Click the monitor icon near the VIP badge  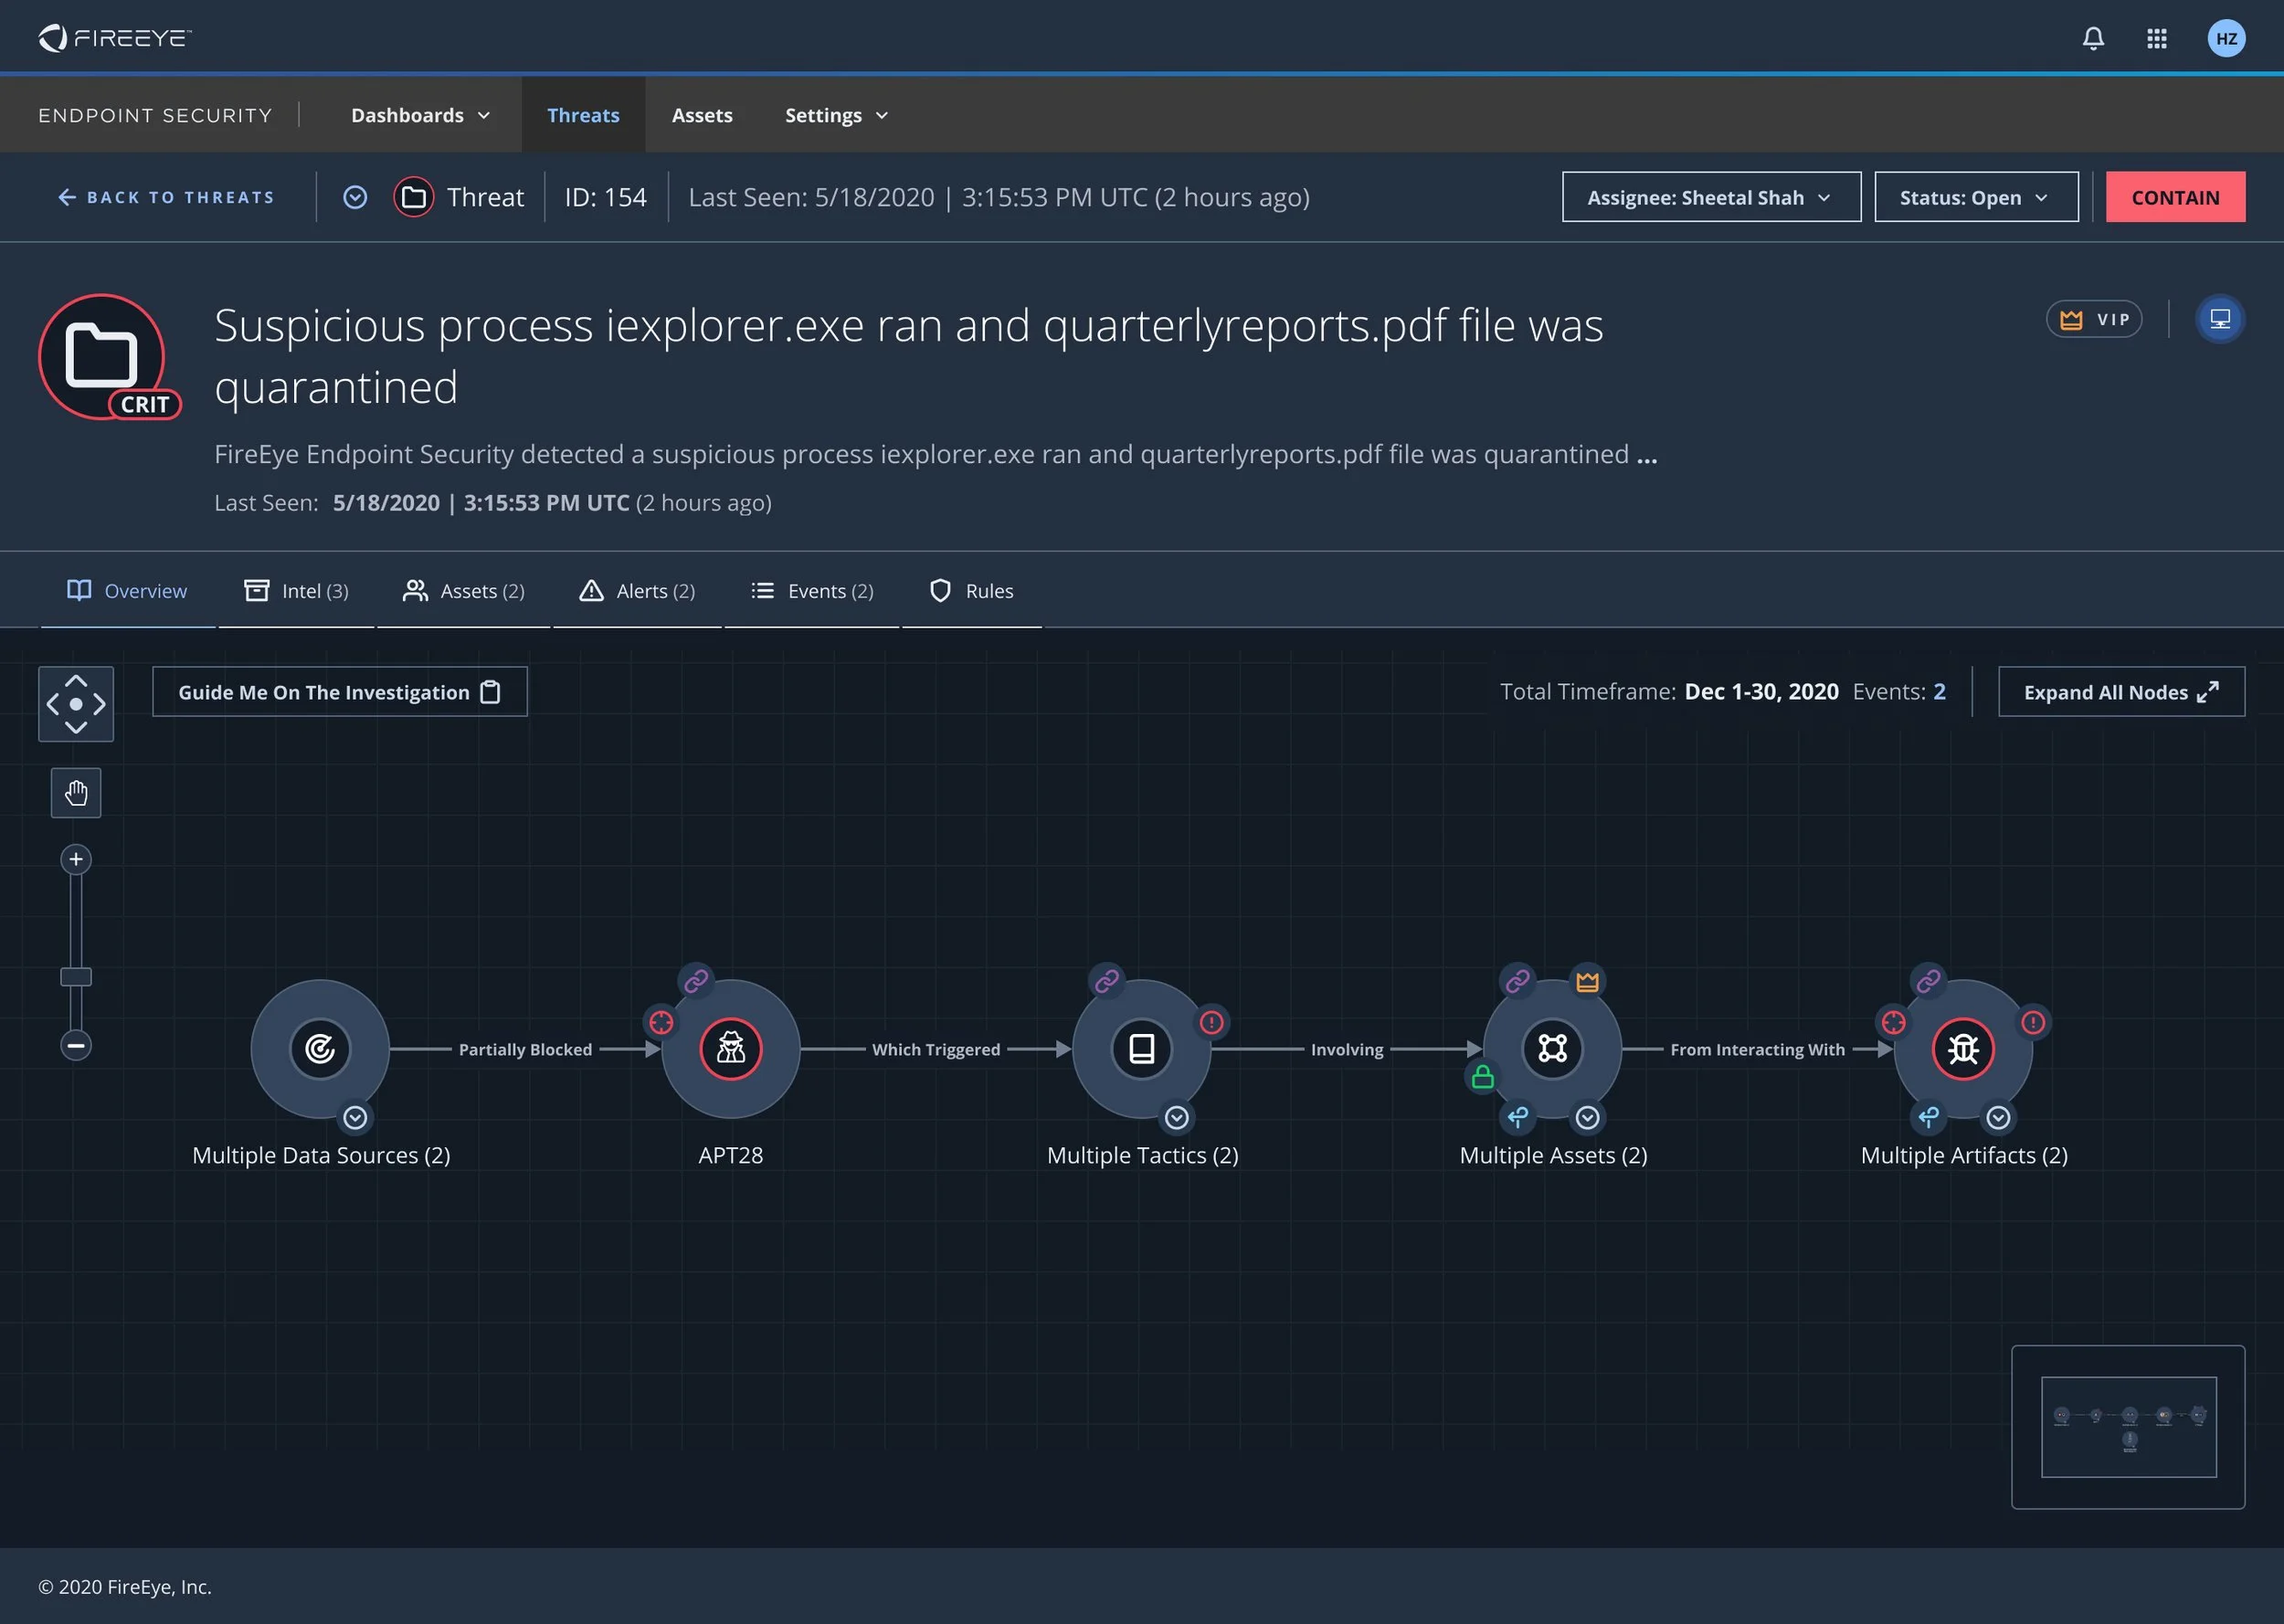2220,318
